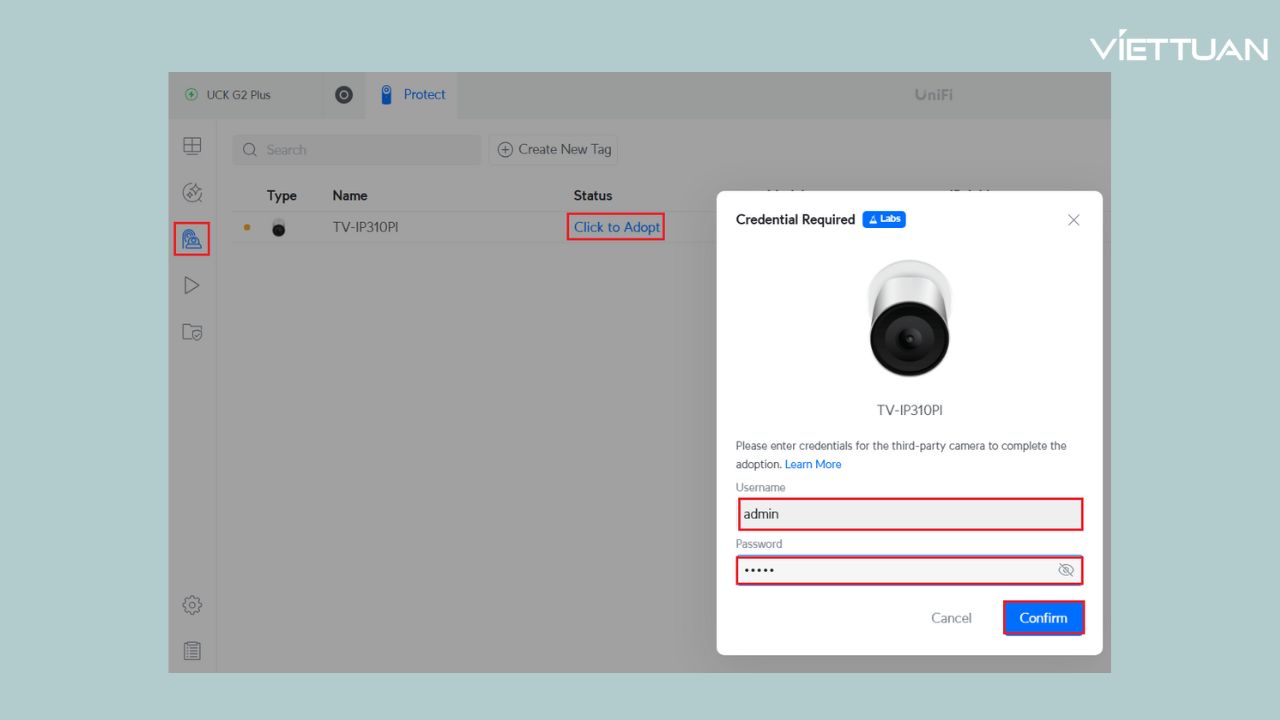This screenshot has width=1280, height=720.
Task: Open the clipboard log icon in sidebar
Action: (192, 651)
